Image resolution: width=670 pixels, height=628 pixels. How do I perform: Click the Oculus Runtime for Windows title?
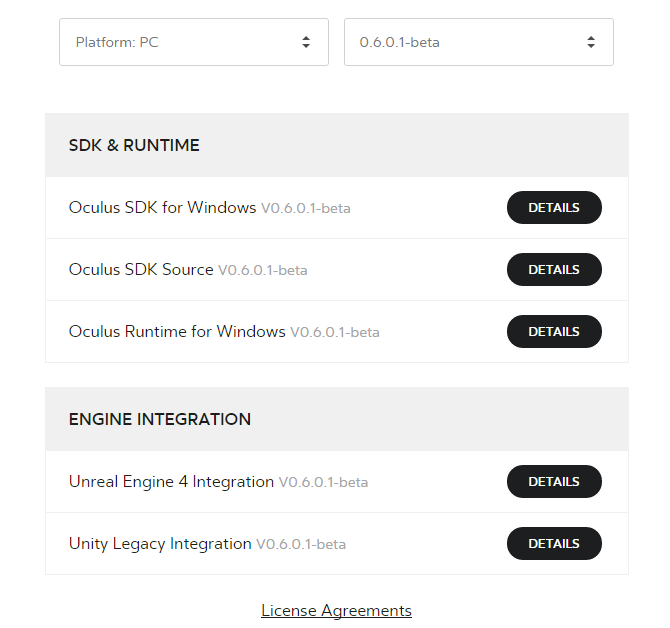177,332
